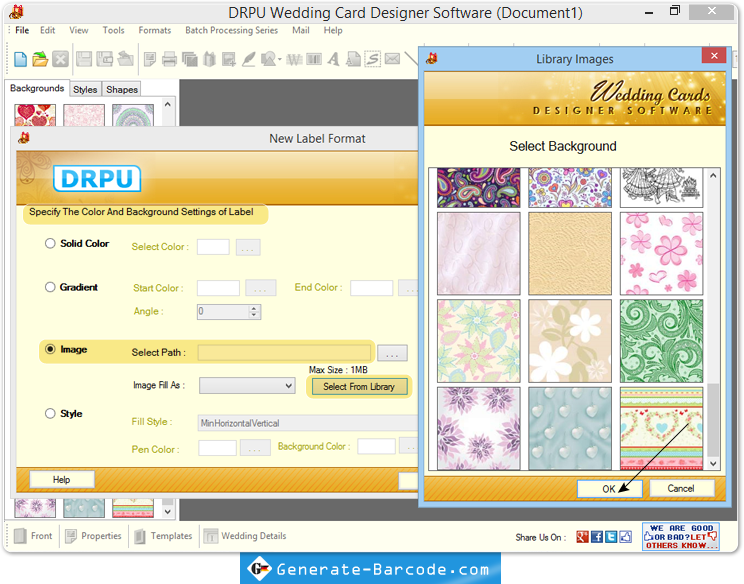Open the Formats menu
744x584 pixels.
click(x=155, y=30)
